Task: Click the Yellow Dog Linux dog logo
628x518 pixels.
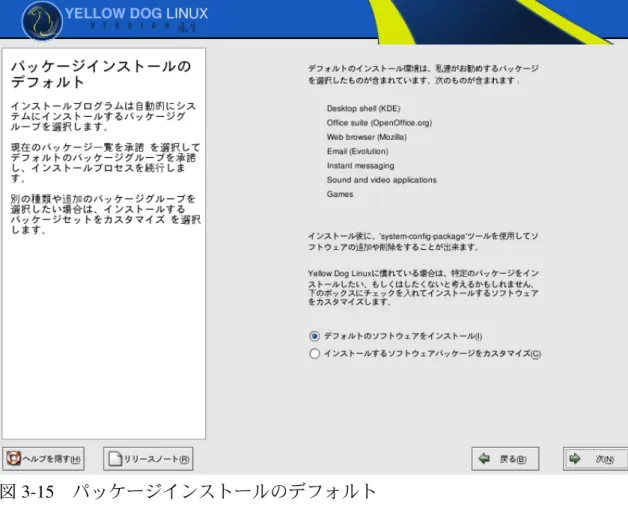Action: (x=42, y=20)
